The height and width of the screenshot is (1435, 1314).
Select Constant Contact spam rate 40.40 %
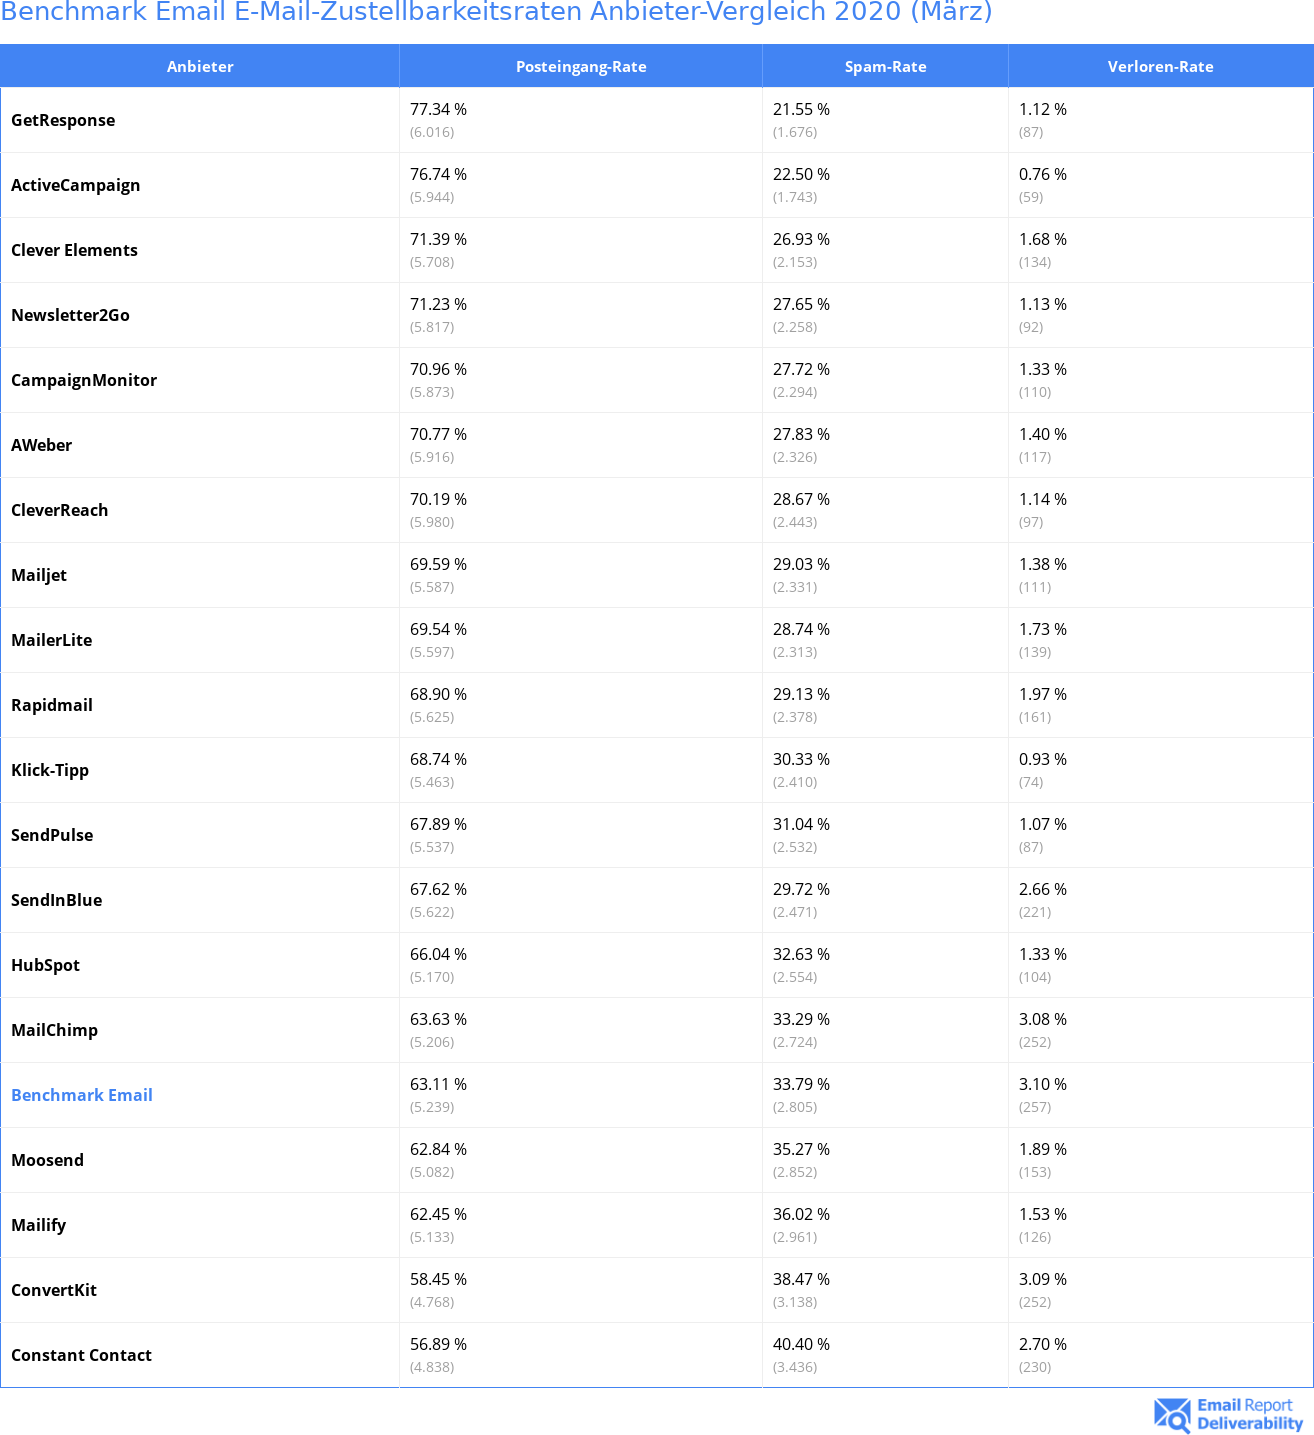(x=801, y=1344)
